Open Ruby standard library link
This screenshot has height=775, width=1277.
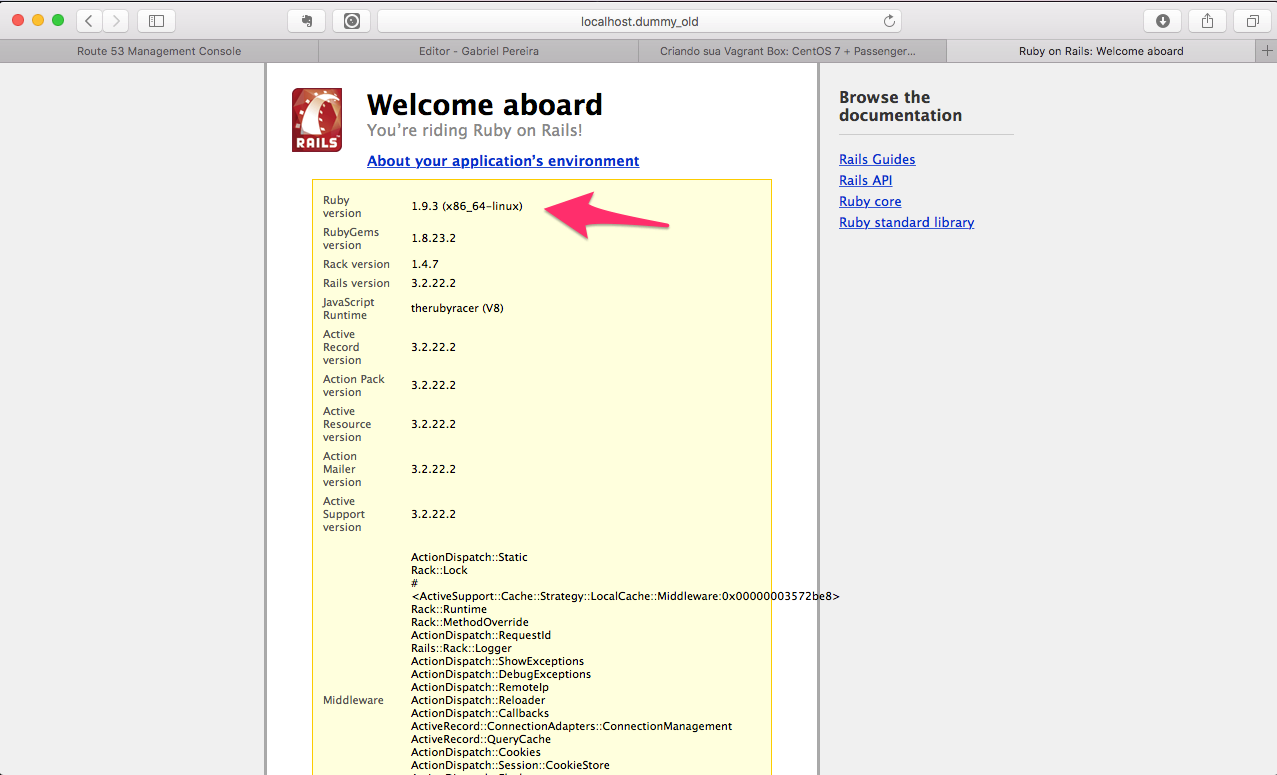coord(906,223)
